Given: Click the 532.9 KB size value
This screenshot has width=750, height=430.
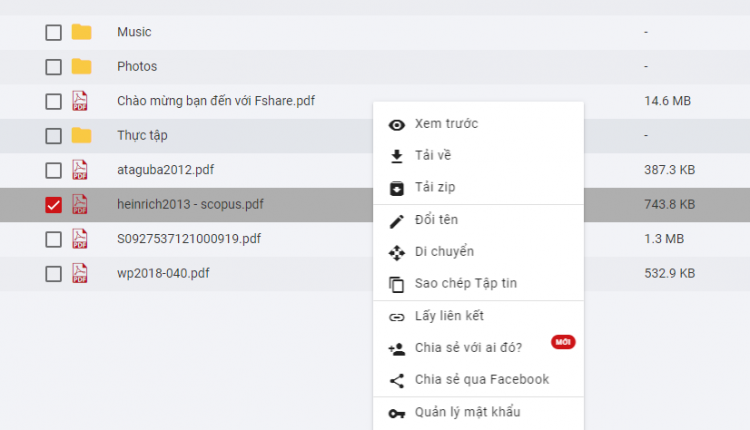Looking at the screenshot, I should 670,273.
